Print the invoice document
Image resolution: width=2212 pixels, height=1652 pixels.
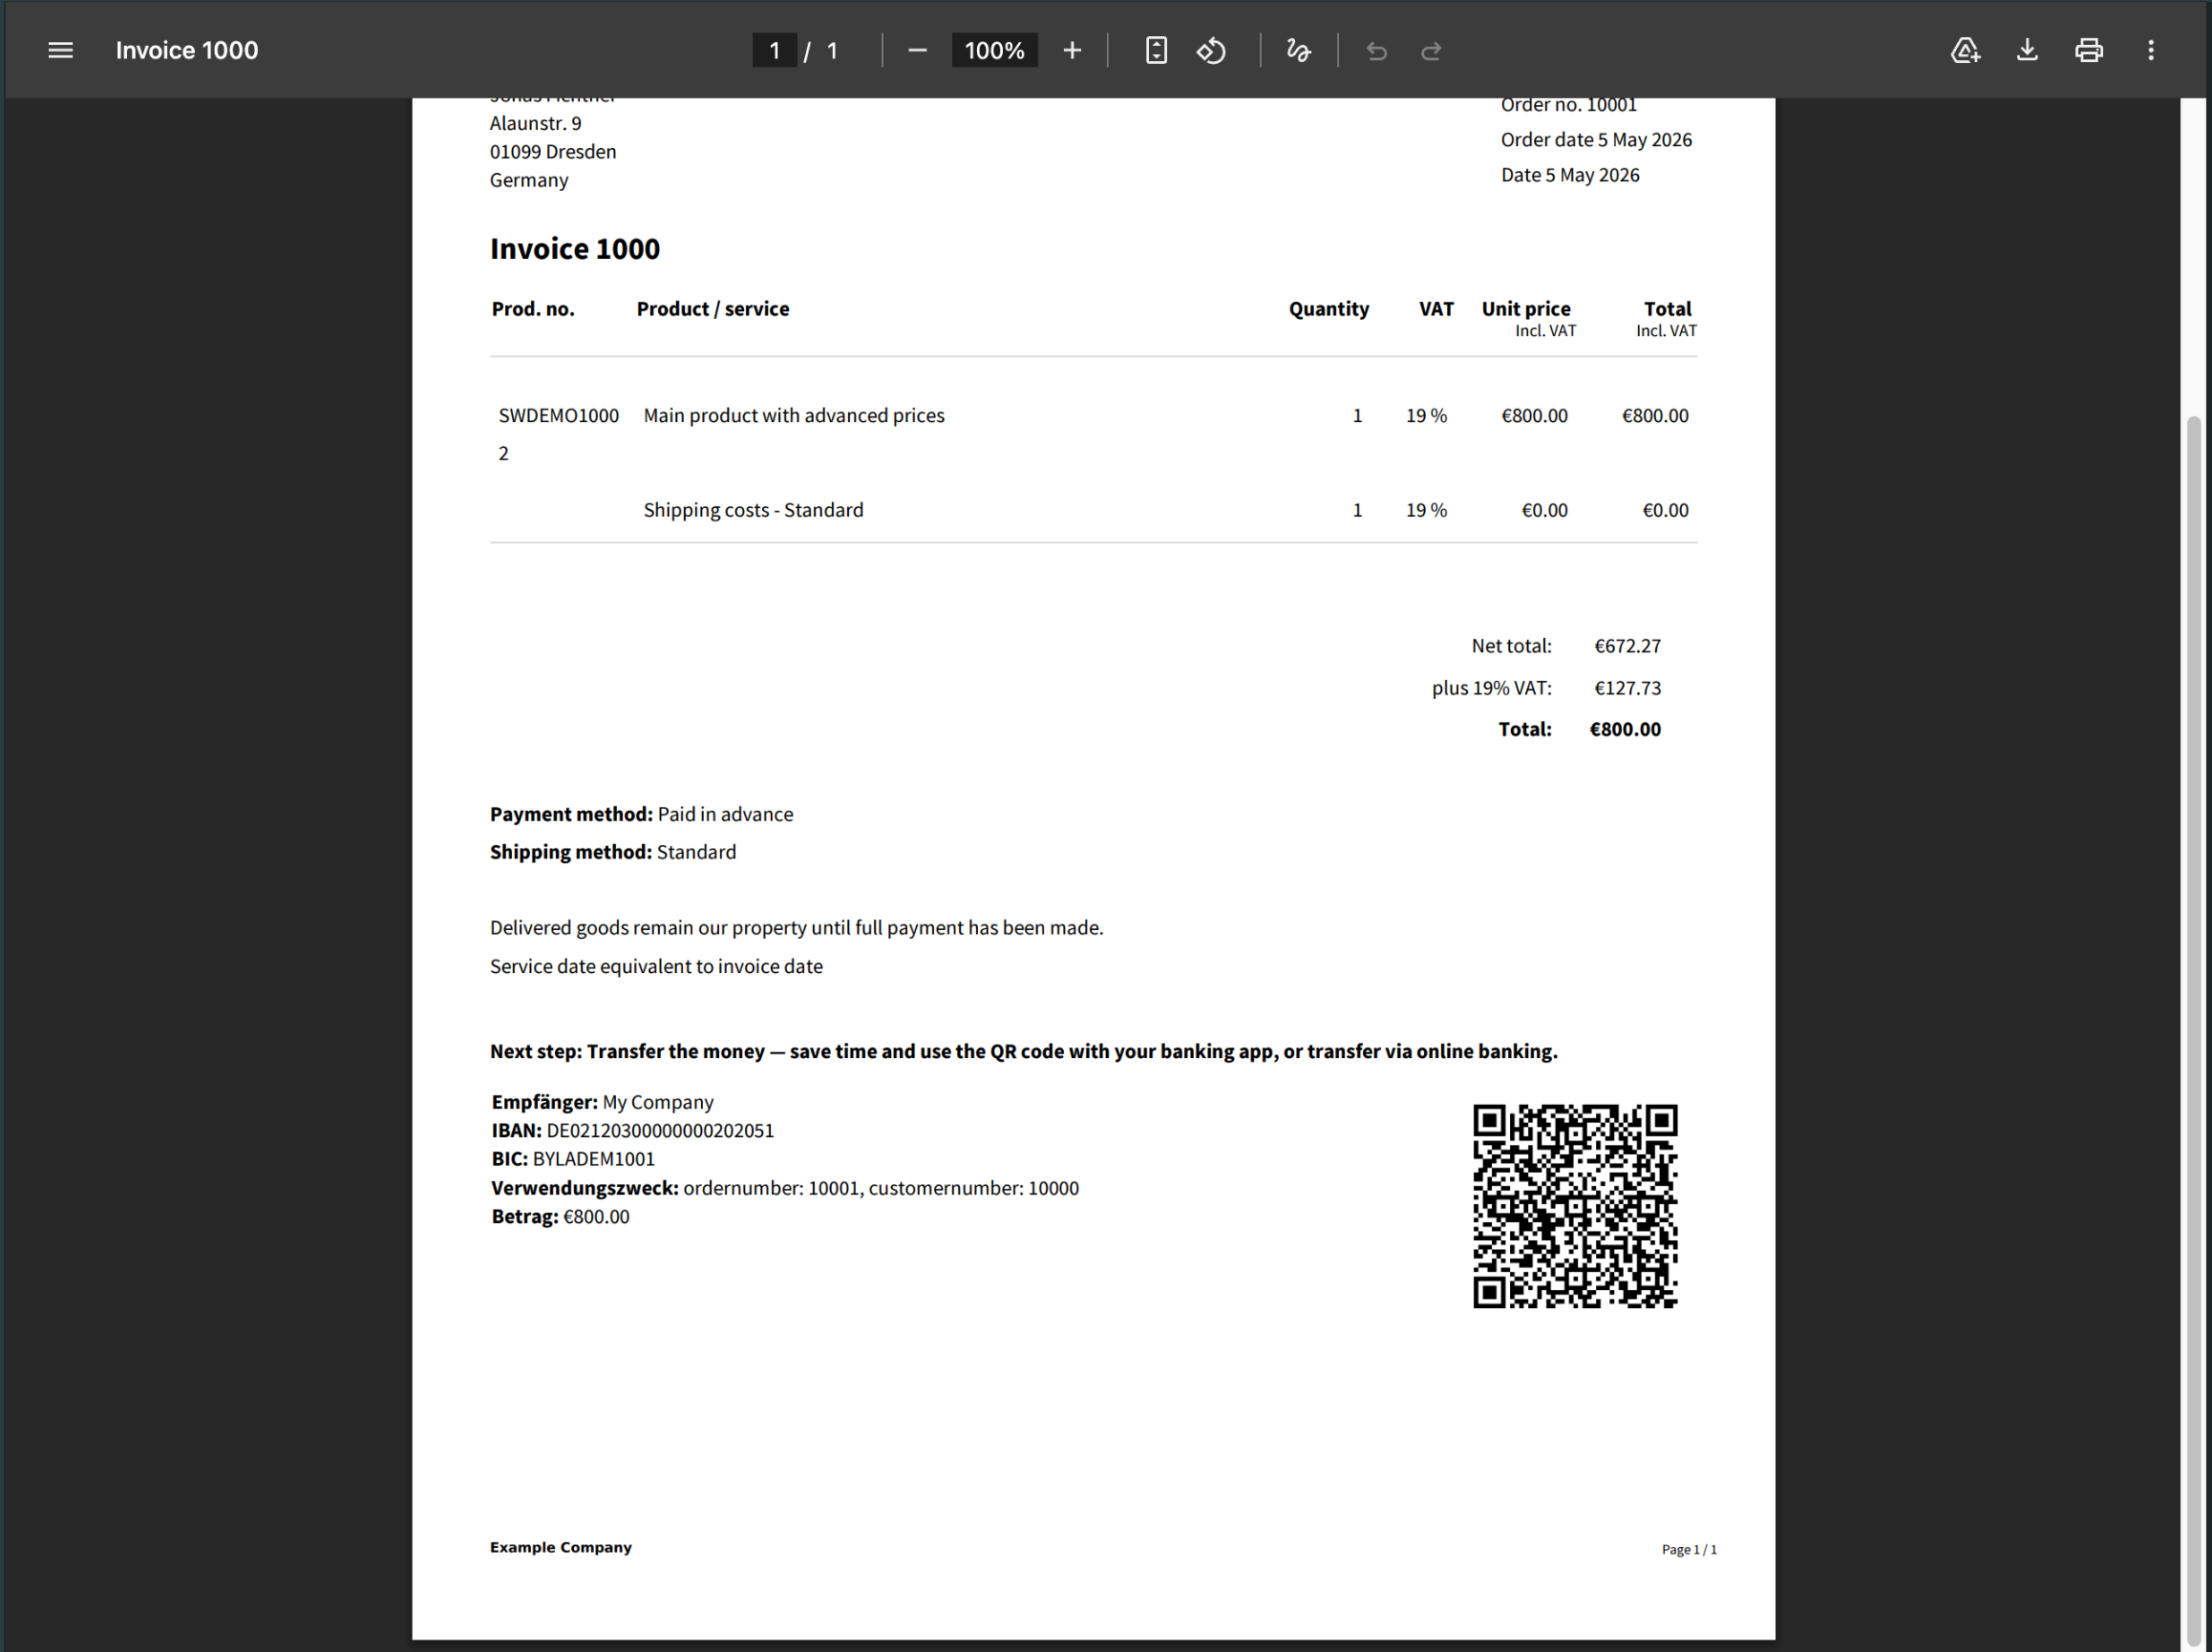[2089, 50]
